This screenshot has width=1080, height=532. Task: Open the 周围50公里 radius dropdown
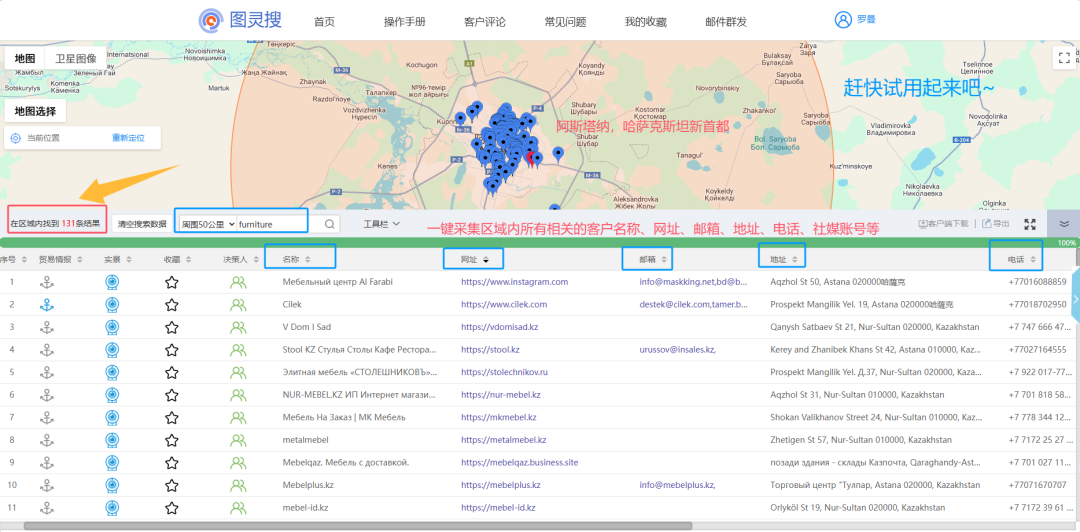pyautogui.click(x=207, y=224)
